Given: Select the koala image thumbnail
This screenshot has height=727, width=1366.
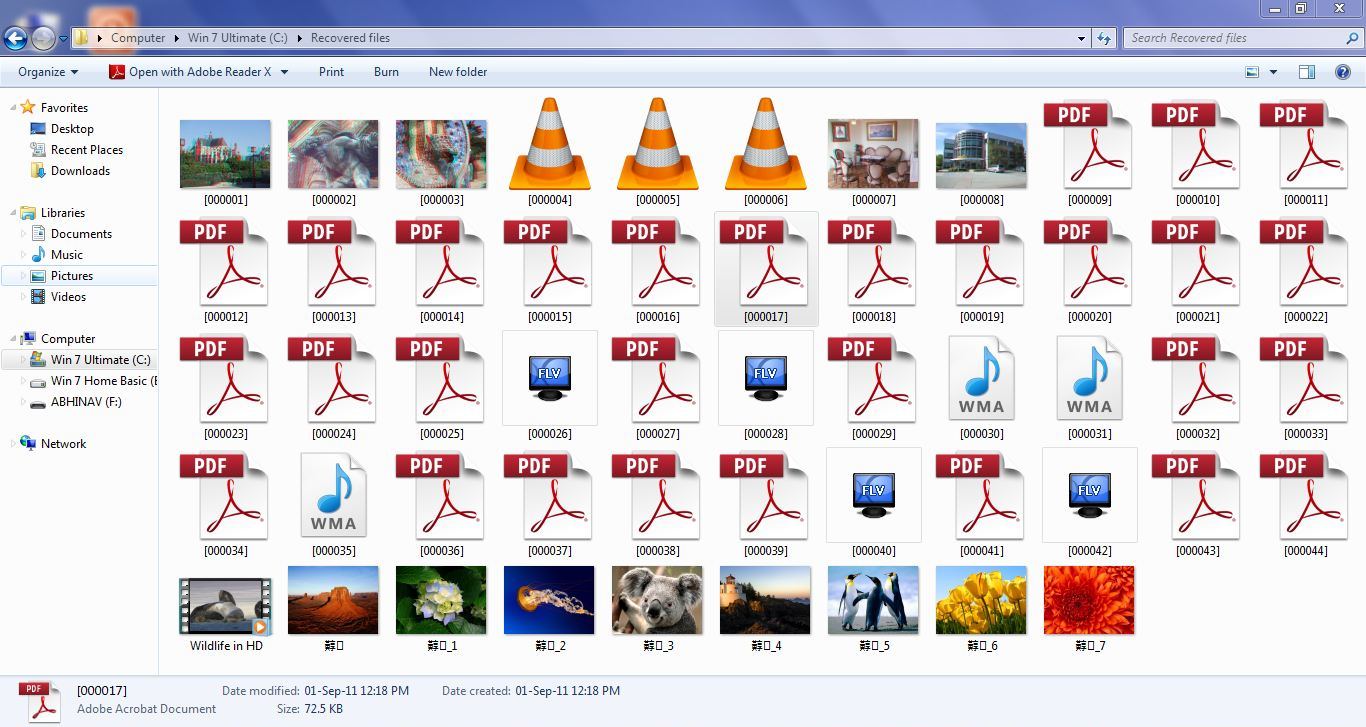Looking at the screenshot, I should [657, 600].
